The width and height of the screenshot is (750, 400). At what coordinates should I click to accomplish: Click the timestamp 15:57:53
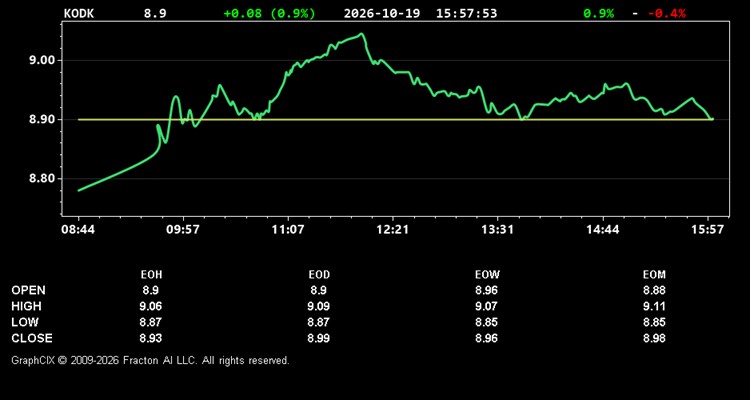click(x=466, y=13)
